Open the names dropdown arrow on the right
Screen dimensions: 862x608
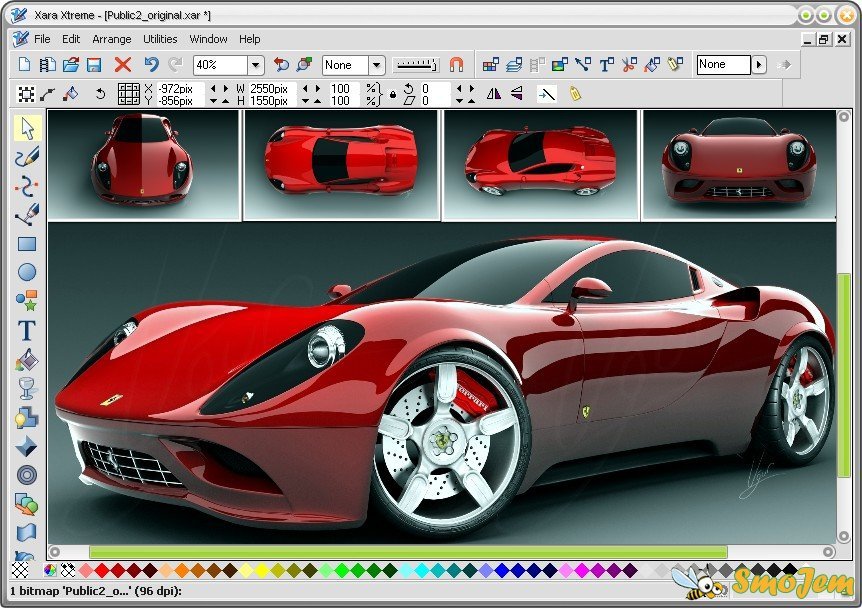(760, 65)
